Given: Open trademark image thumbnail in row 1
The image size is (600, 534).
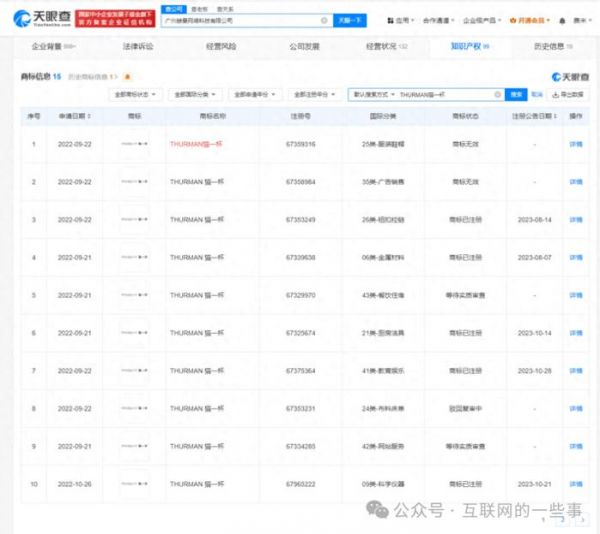Looking at the screenshot, I should pyautogui.click(x=134, y=144).
